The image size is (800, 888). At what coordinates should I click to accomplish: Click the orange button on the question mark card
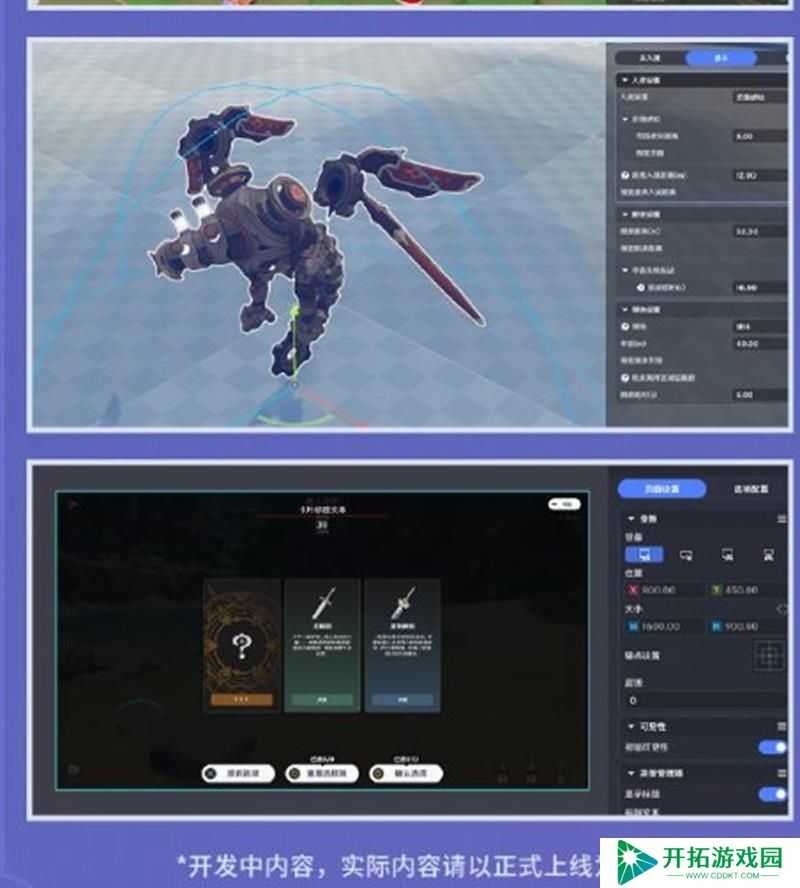(x=242, y=699)
